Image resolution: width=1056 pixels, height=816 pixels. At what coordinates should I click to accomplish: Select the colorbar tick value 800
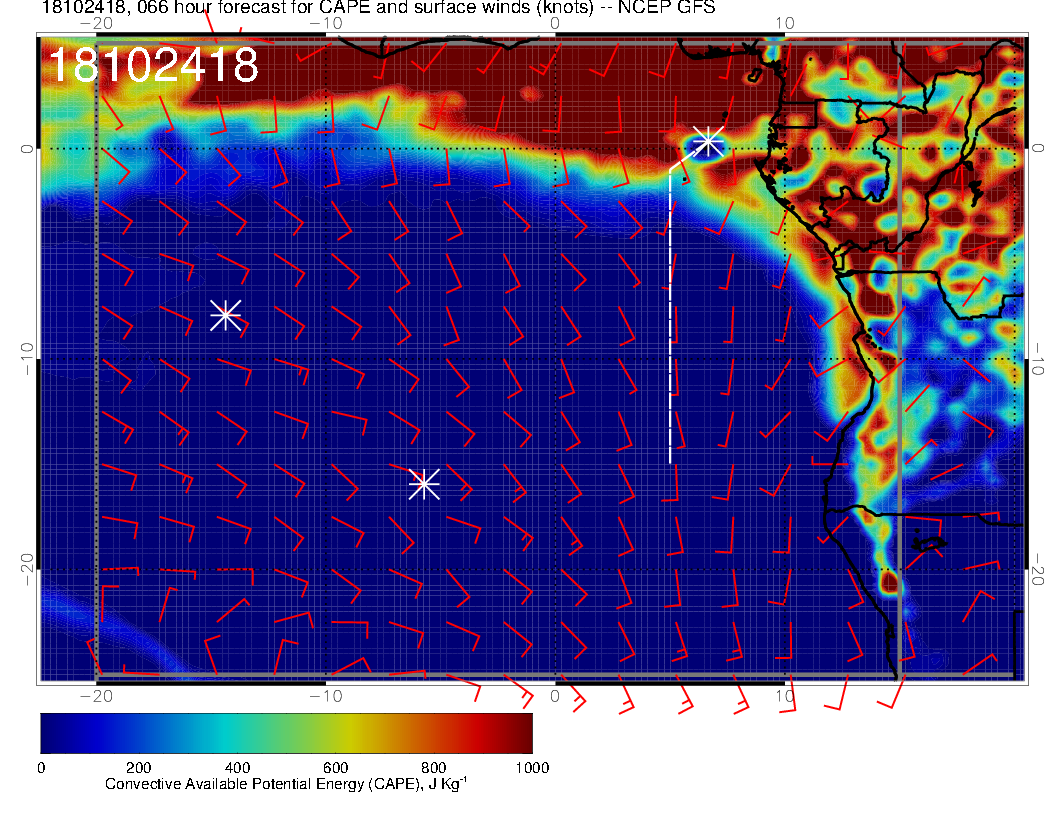434,768
